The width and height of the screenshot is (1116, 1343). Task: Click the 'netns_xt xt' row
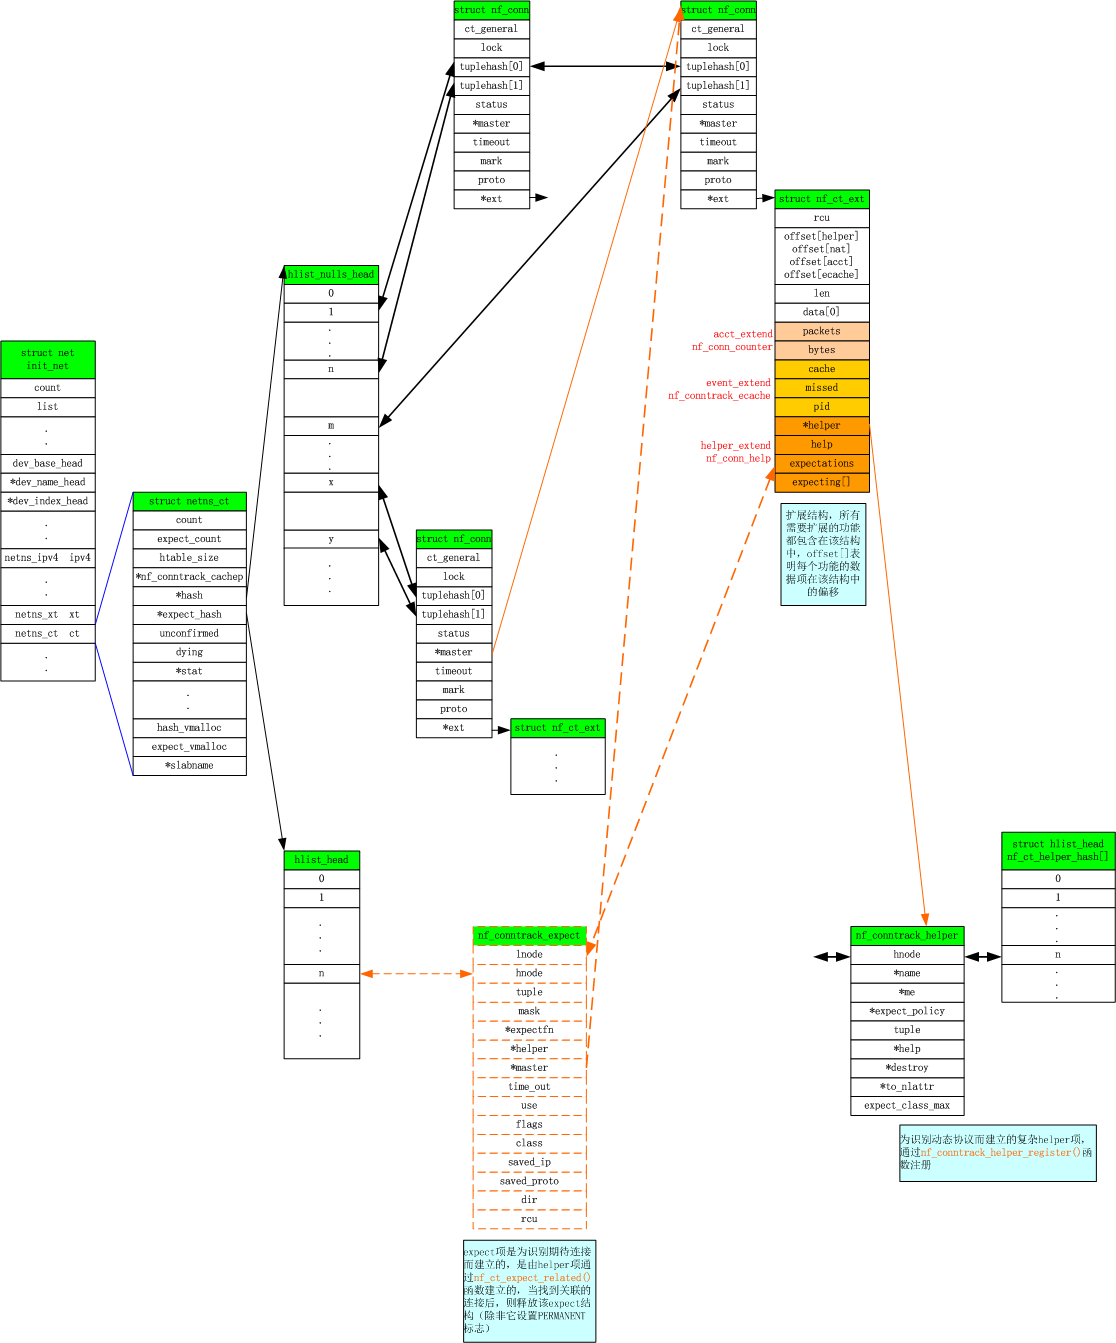point(48,615)
